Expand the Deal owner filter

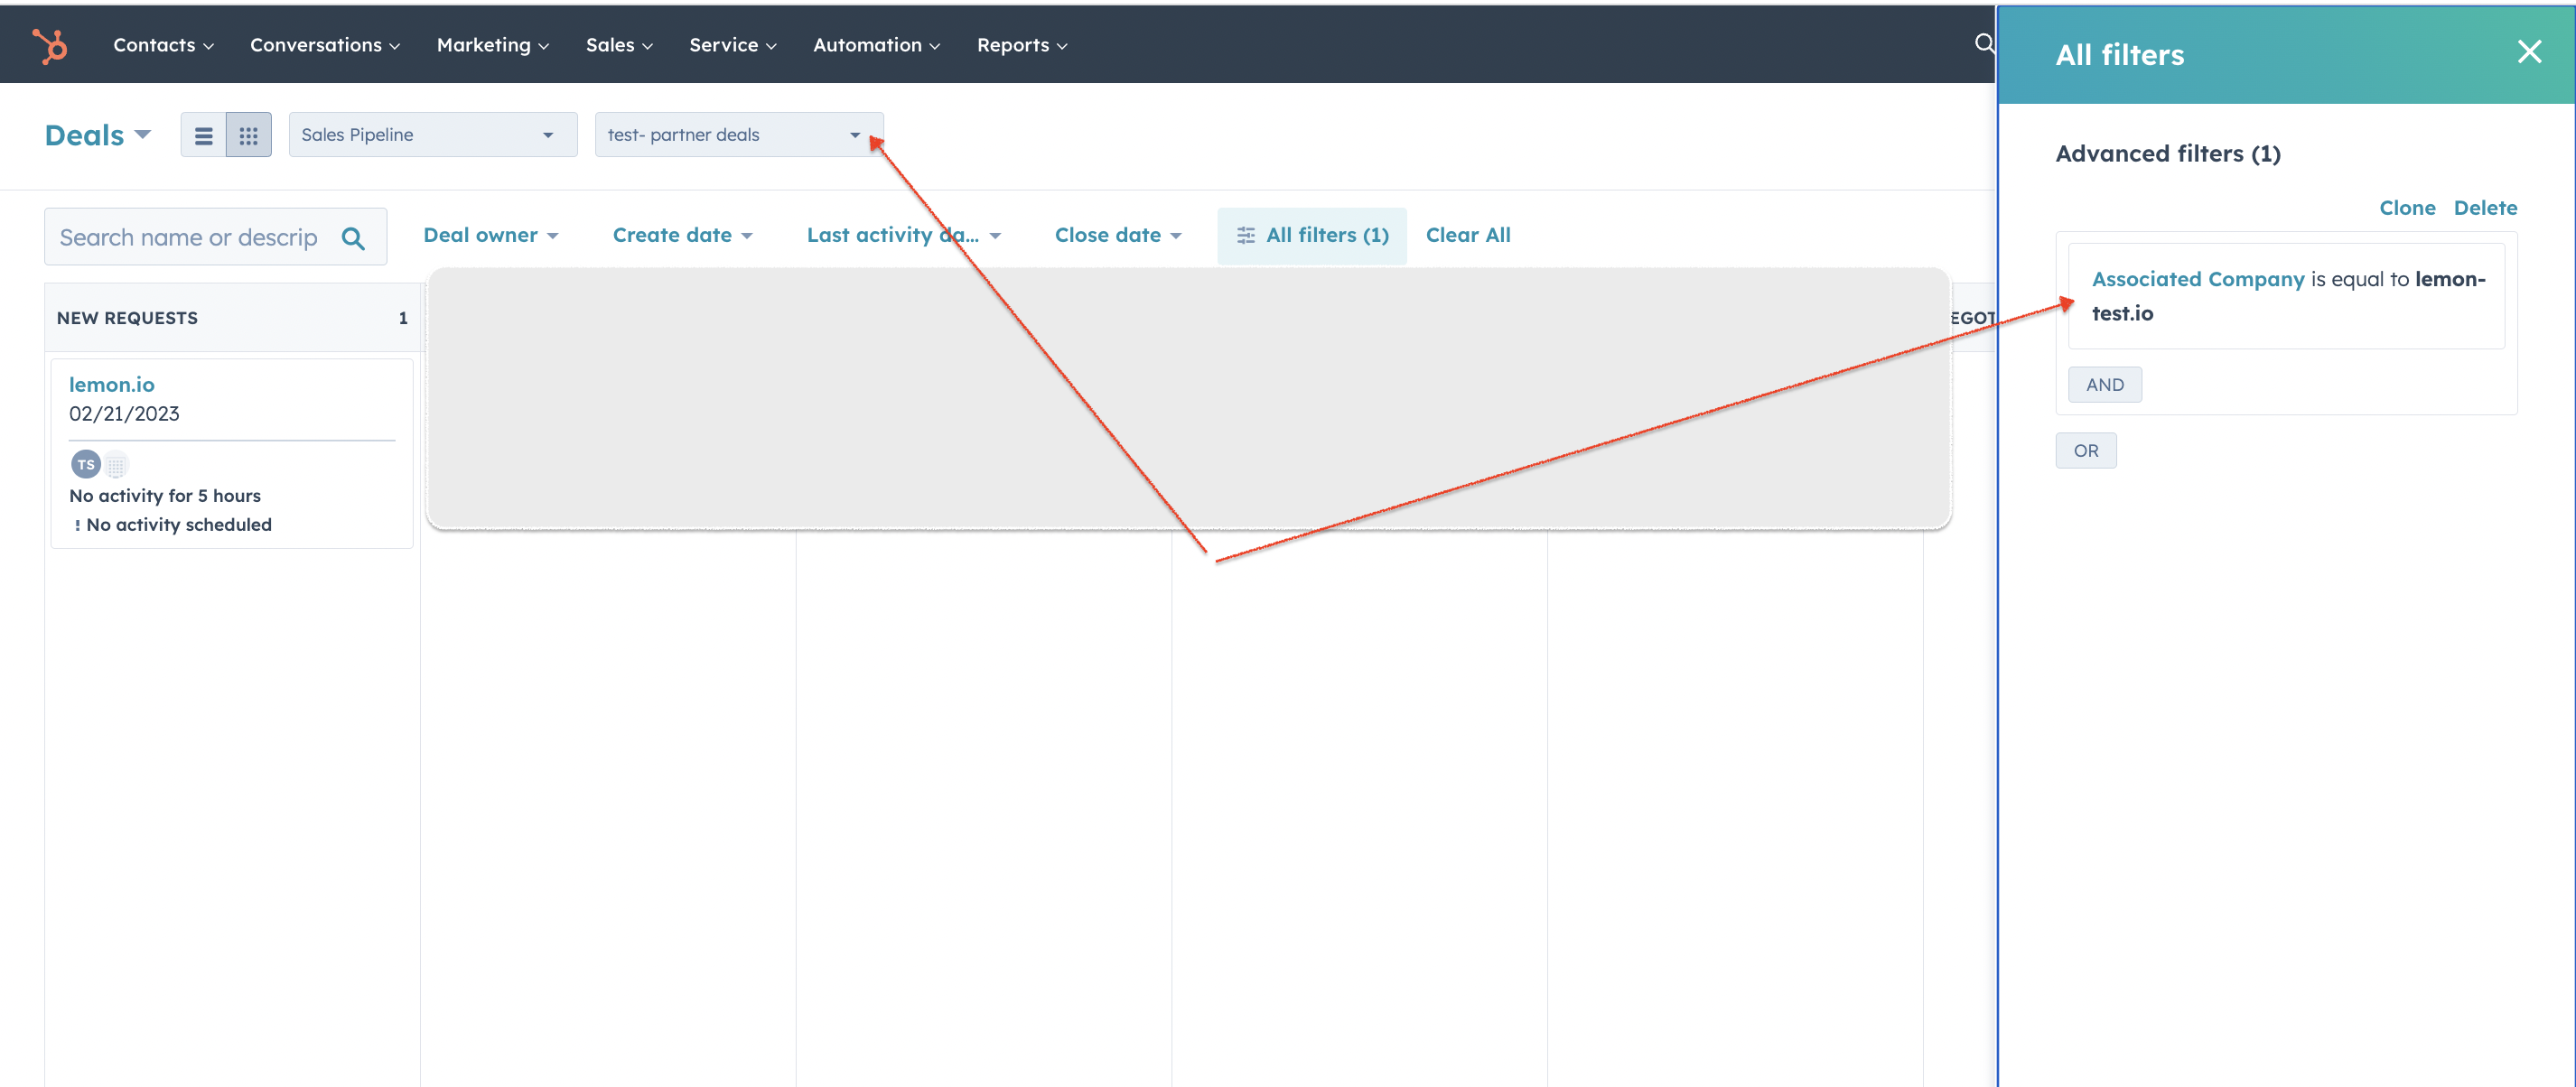490,235
